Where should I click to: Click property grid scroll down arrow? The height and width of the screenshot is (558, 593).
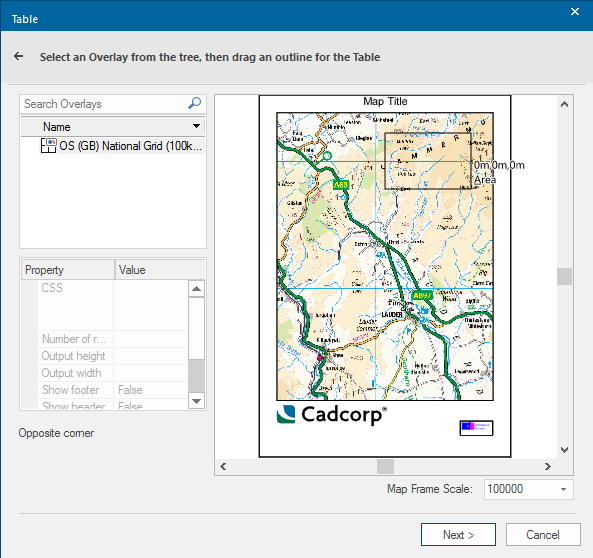tap(196, 401)
